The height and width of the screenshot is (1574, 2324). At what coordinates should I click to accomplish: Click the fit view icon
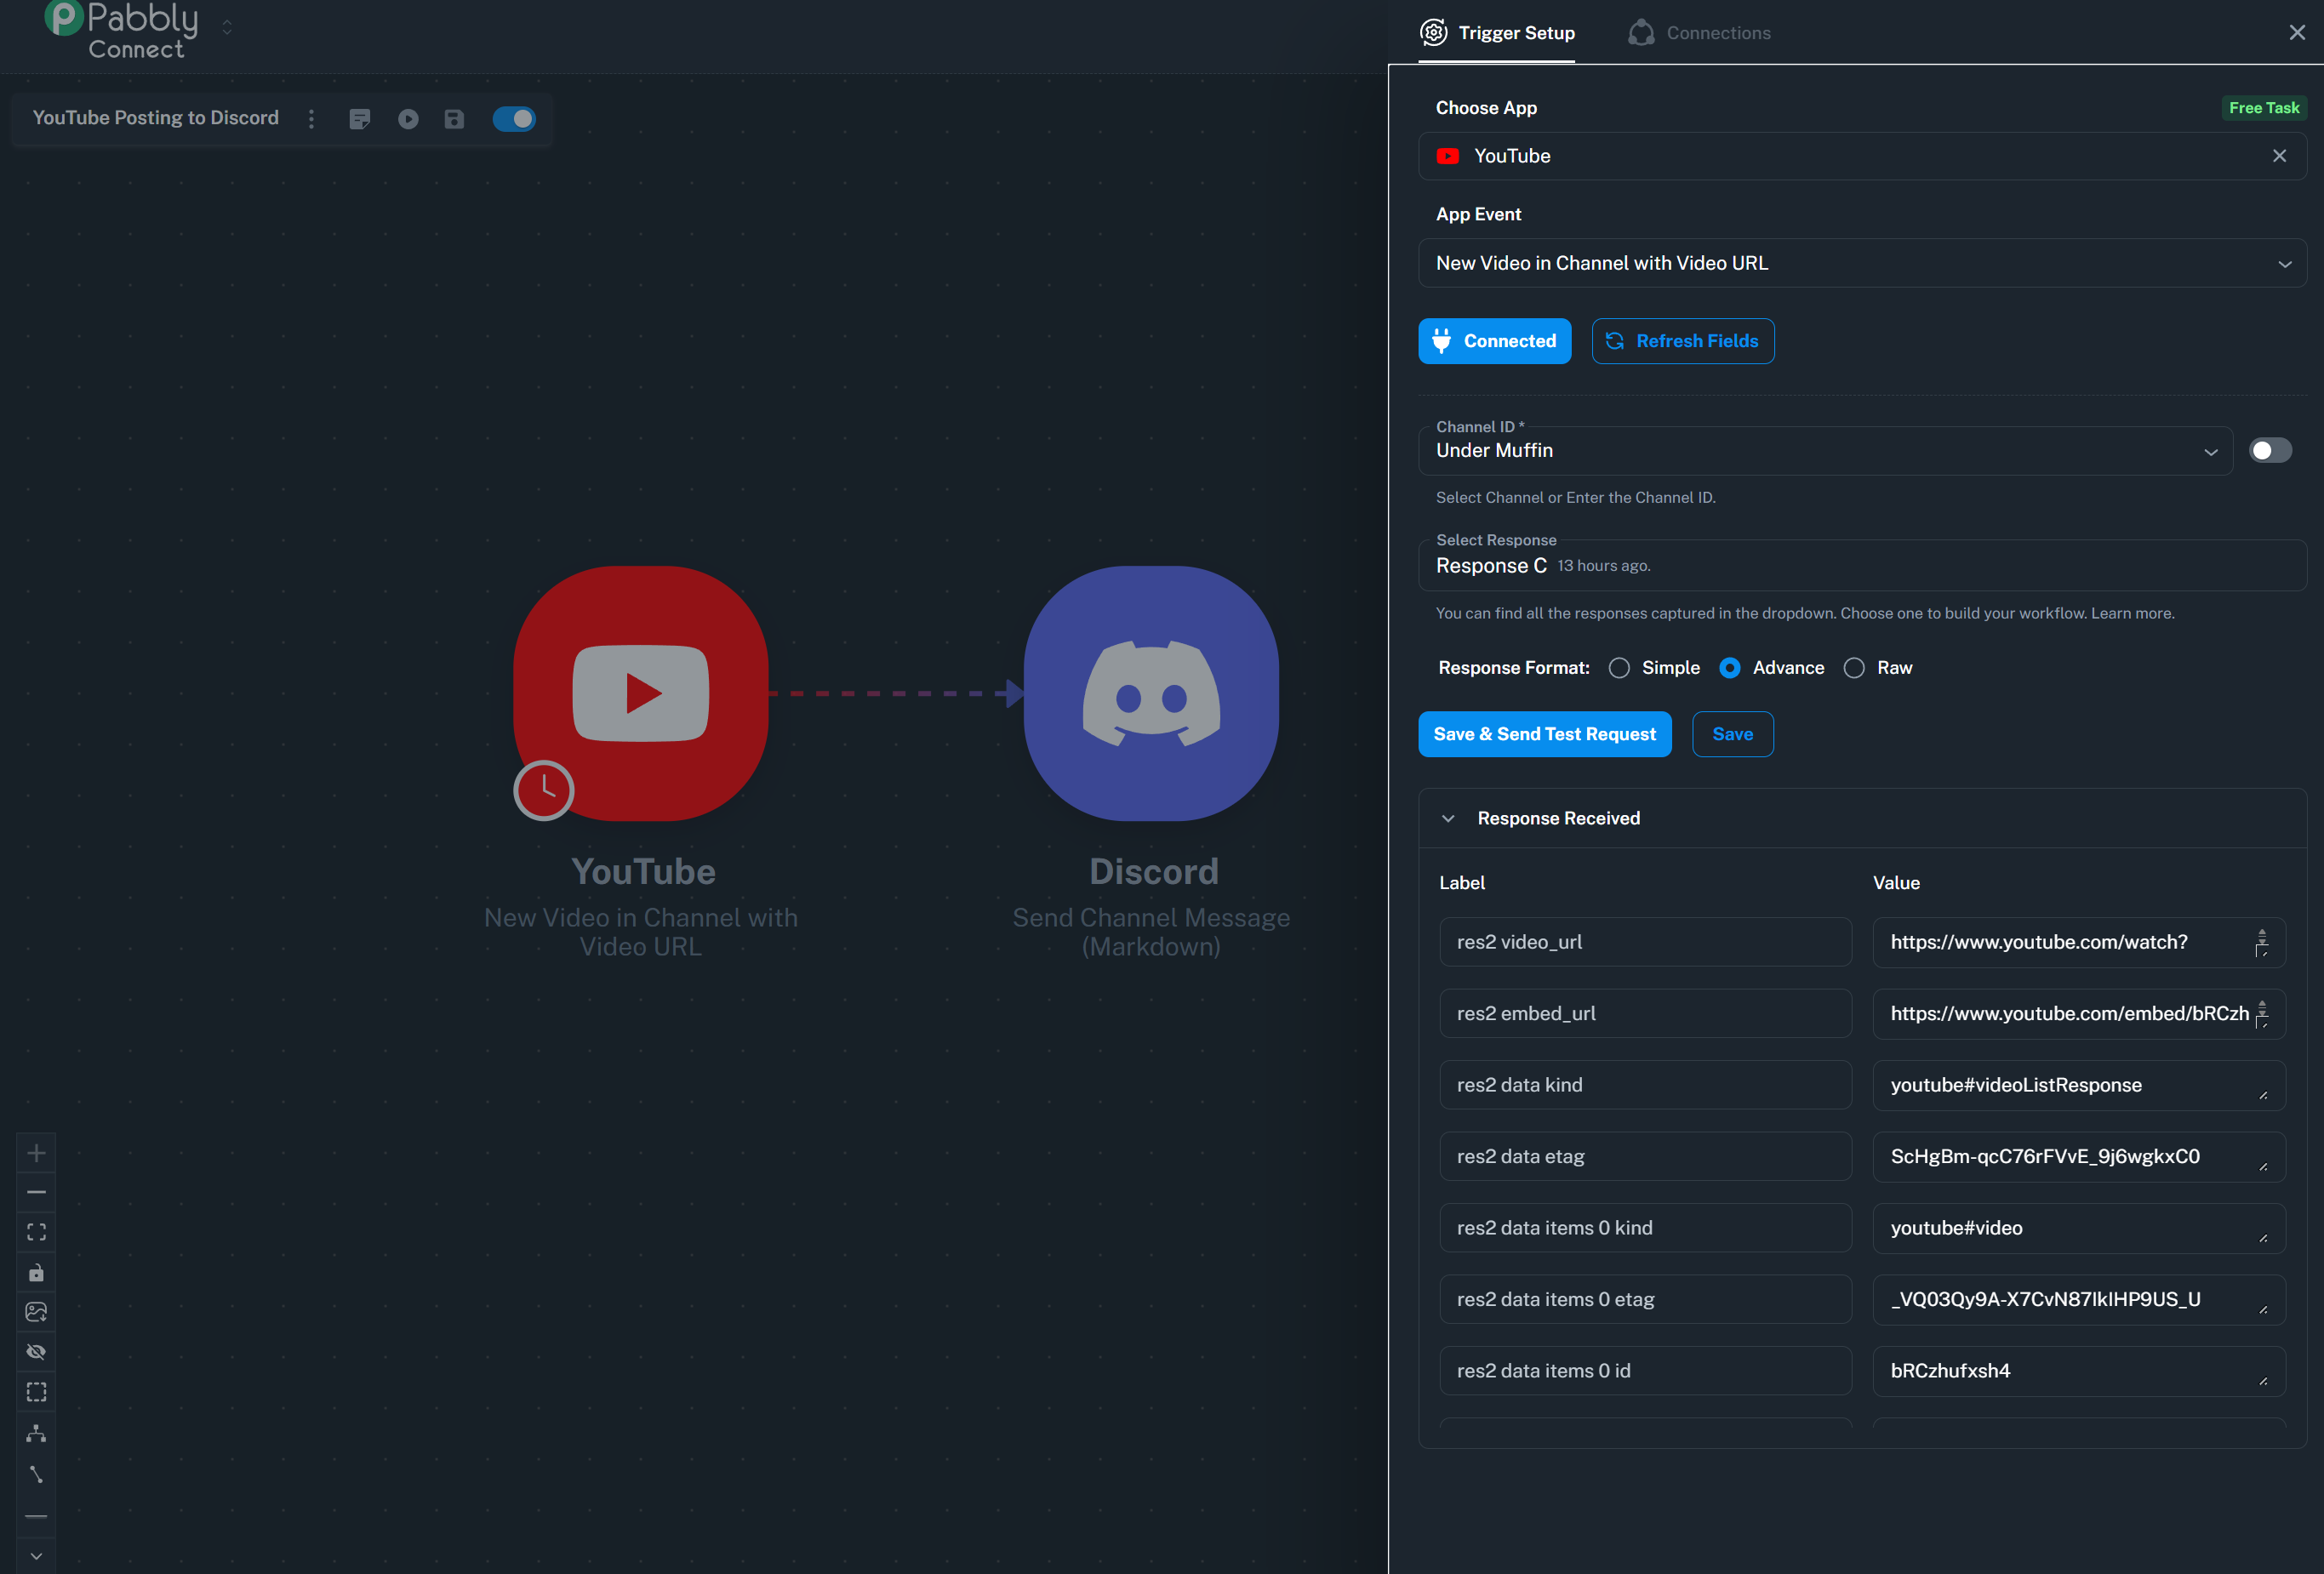coord(36,1232)
